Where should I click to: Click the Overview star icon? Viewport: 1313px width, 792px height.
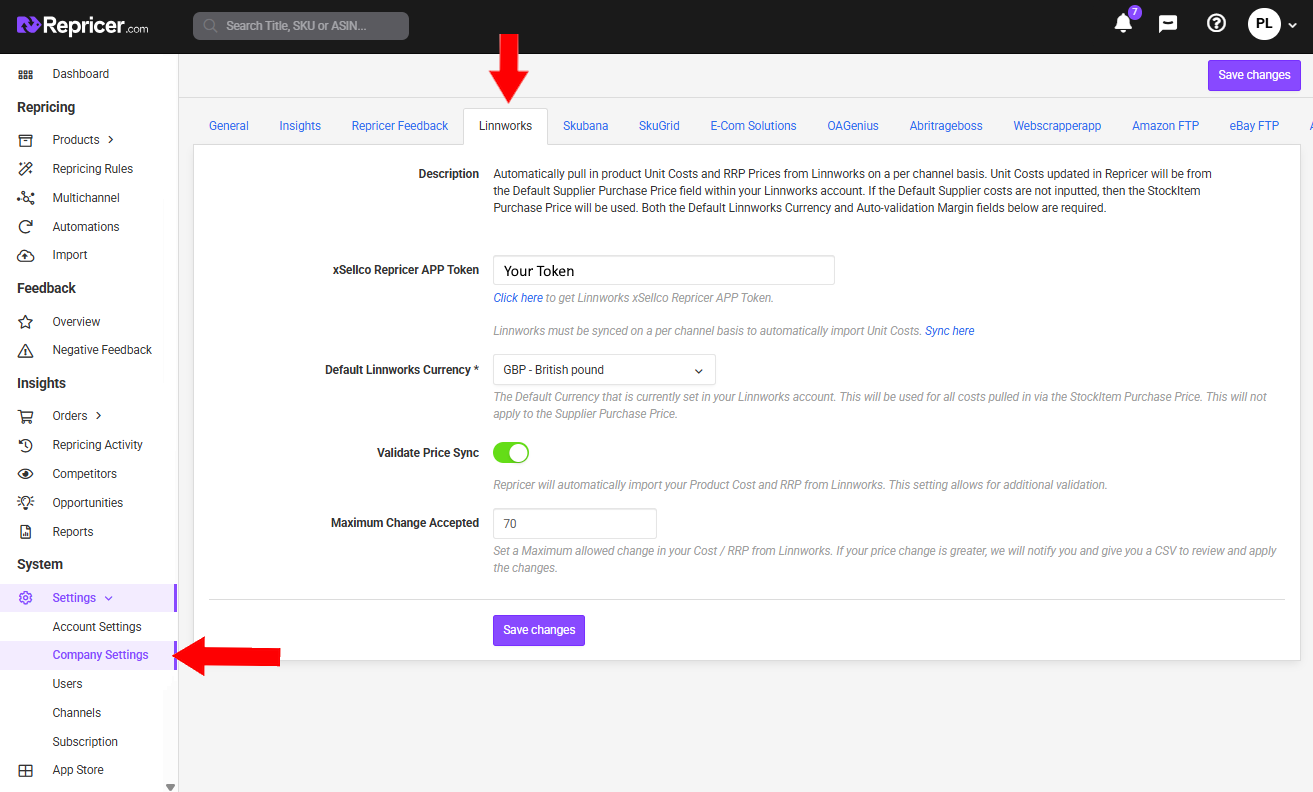pos(26,322)
